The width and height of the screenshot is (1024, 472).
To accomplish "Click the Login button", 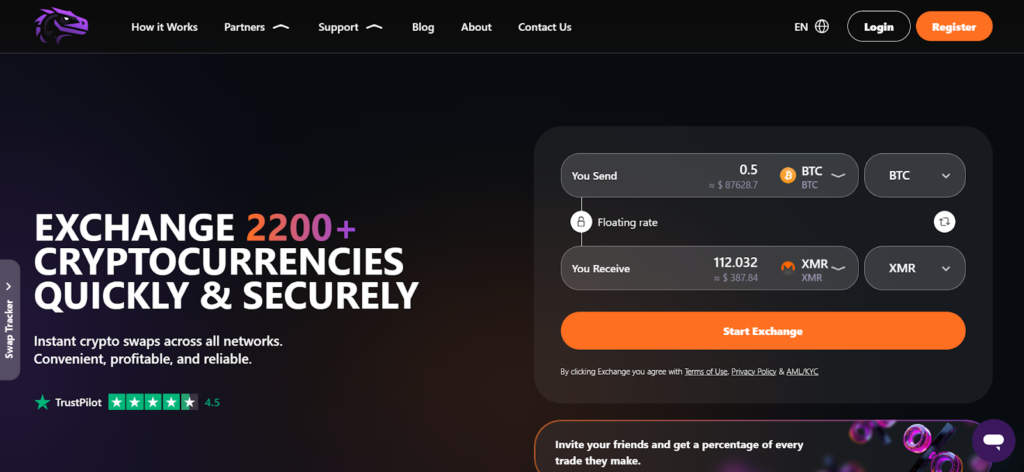I will pyautogui.click(x=878, y=27).
